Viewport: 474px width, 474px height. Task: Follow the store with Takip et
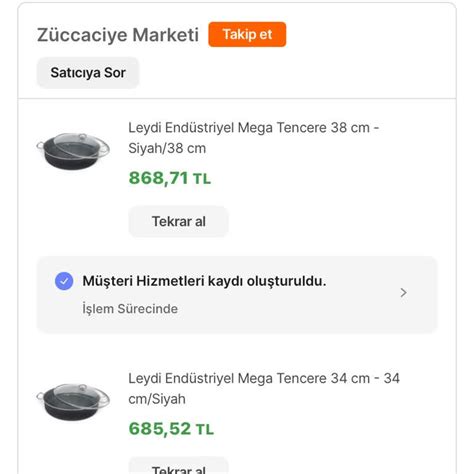[247, 34]
